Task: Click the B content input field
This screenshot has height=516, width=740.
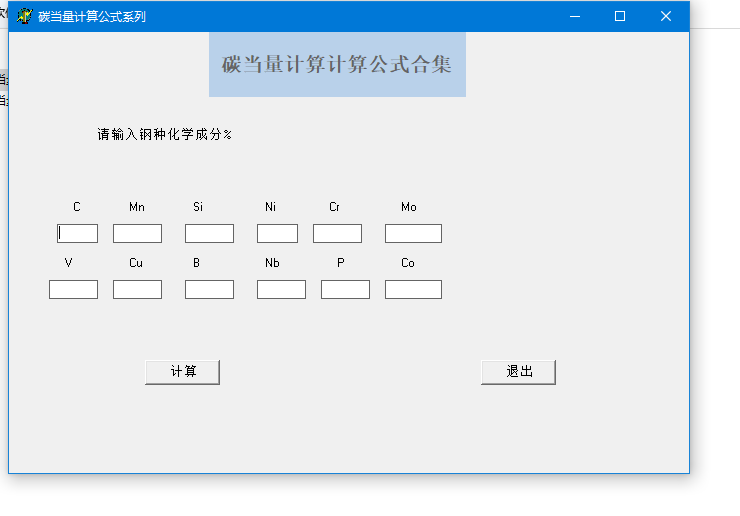Action: [210, 289]
